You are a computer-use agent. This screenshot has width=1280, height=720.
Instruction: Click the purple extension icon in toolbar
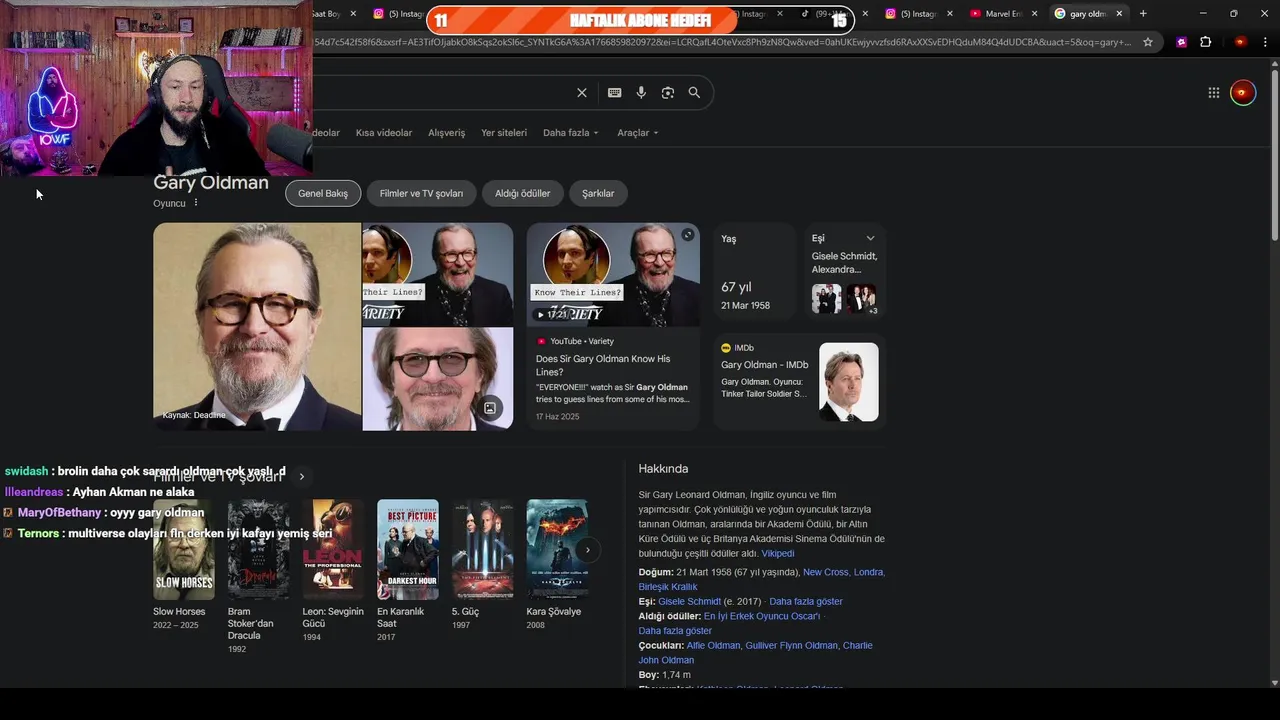click(1182, 42)
